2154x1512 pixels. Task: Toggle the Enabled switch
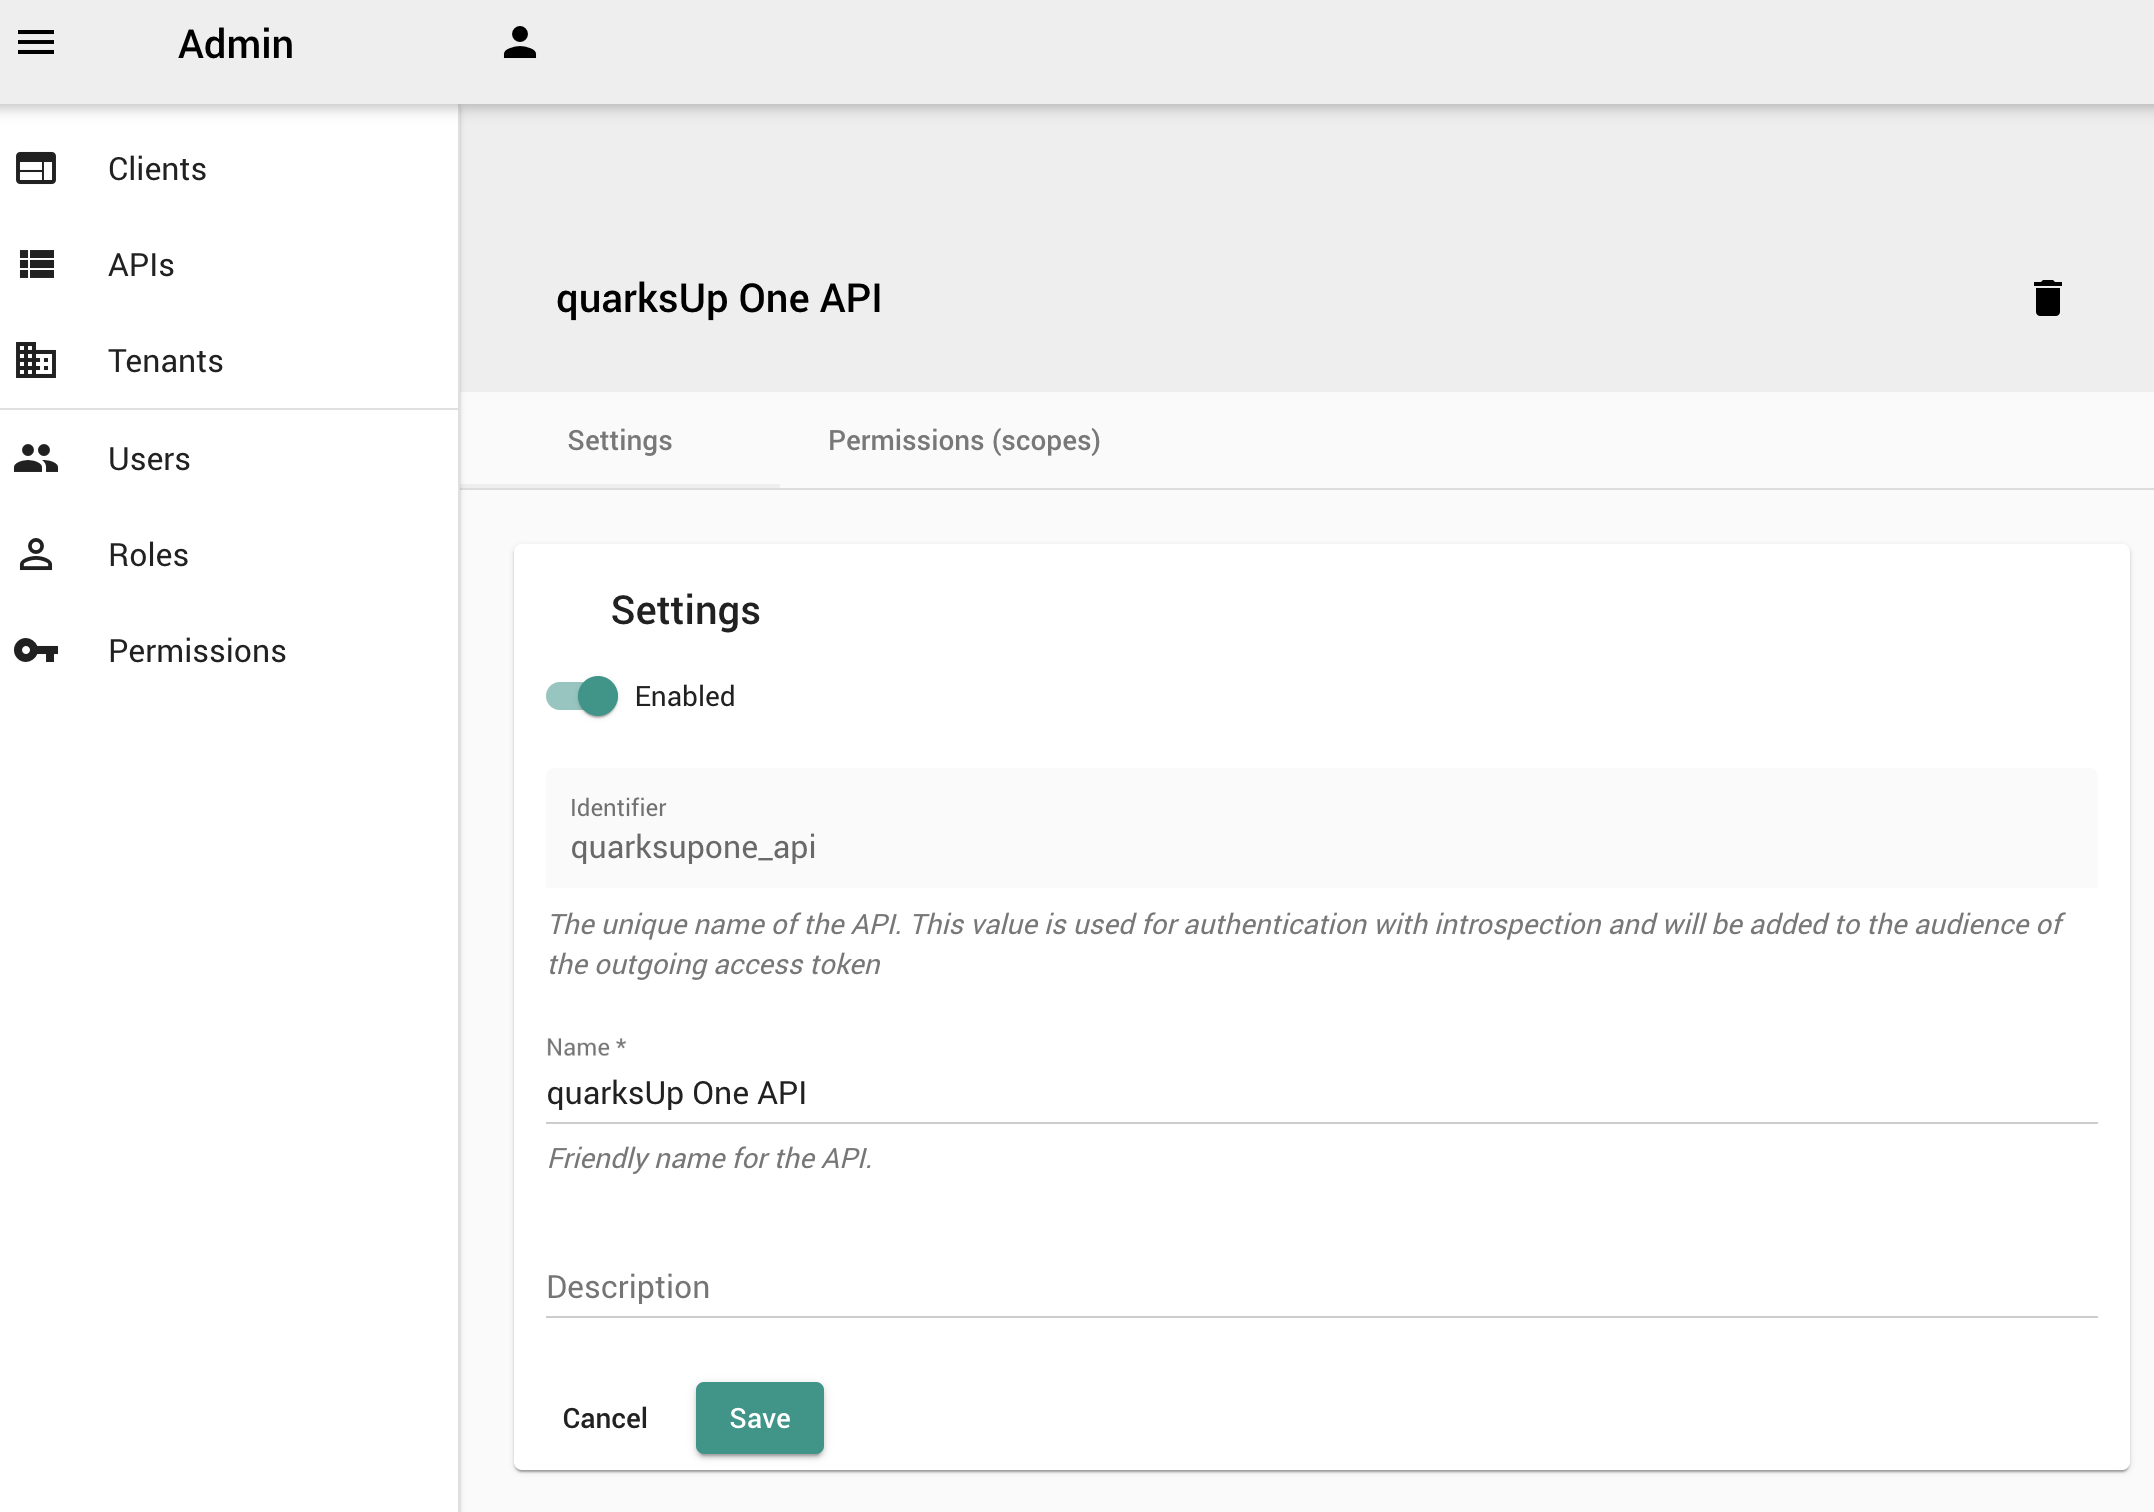coord(582,696)
